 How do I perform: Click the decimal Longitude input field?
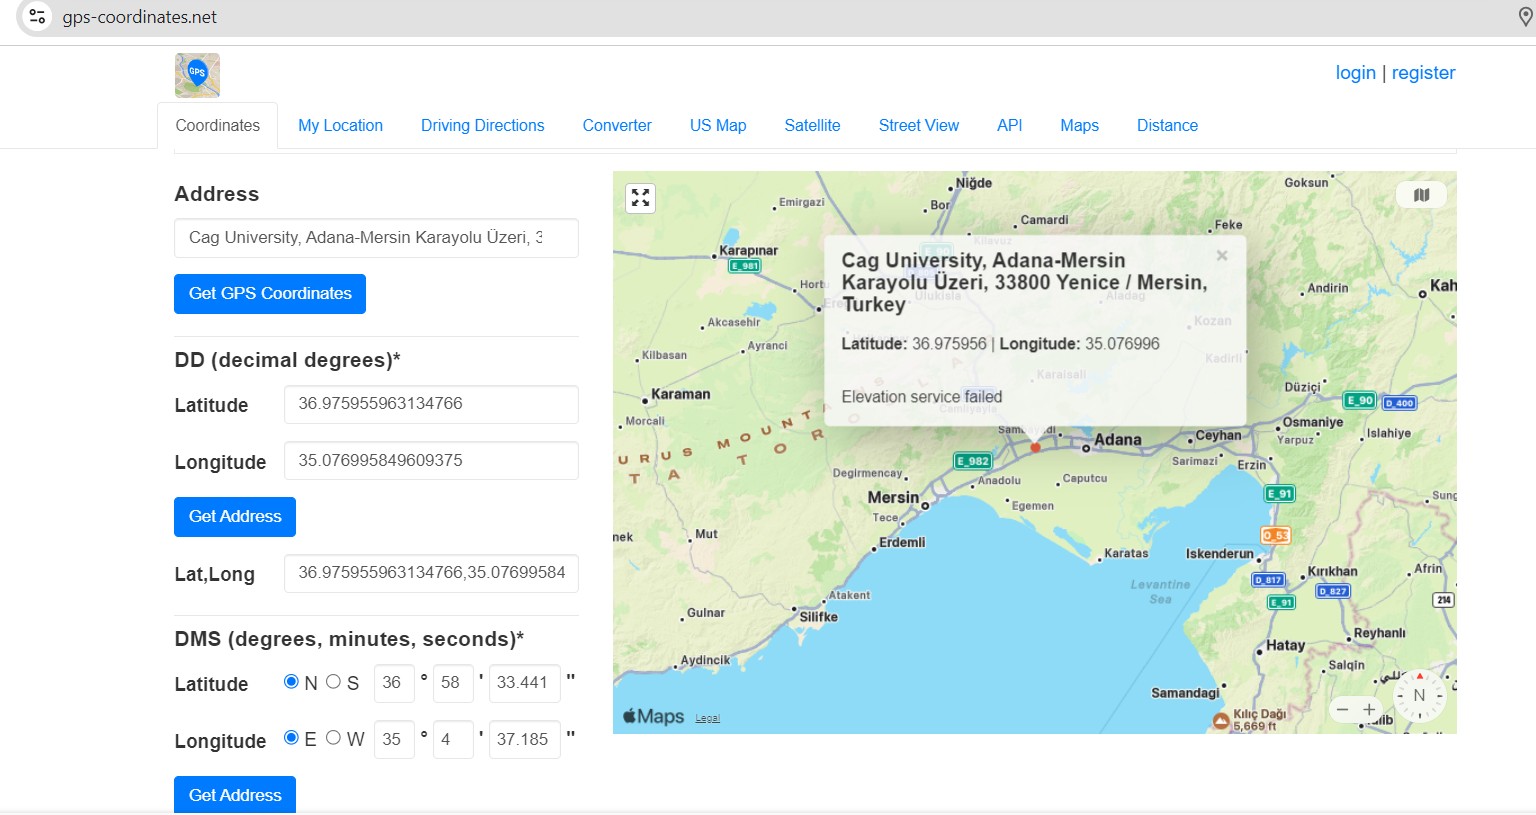coord(431,461)
